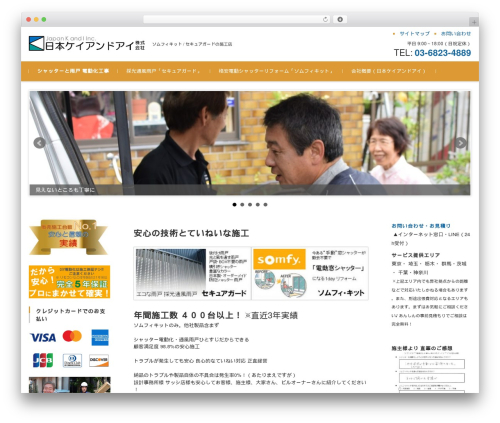Click the download icon beside address bar
This screenshot has width=500, height=423.
coord(340,19)
